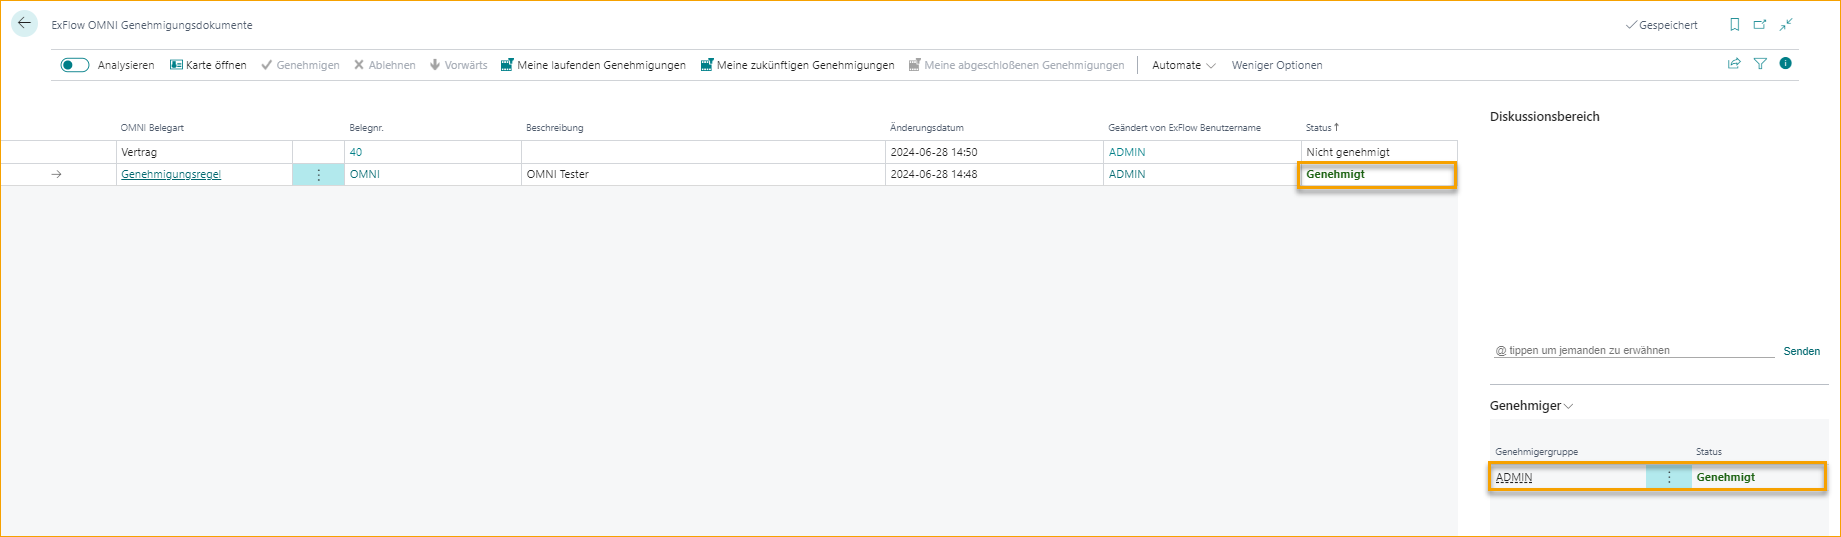Viewport: 1841px width, 537px height.
Task: Open the row menu for ADMIN approver
Action: 1669,477
